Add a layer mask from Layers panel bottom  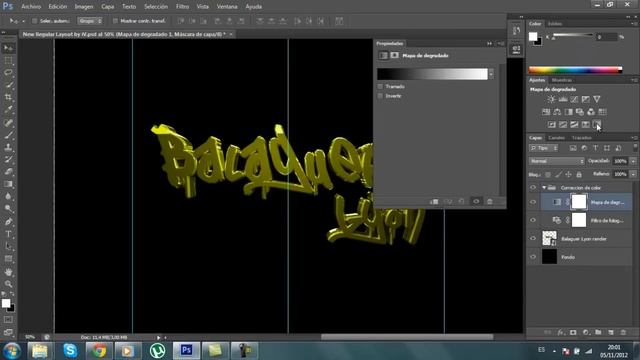pyautogui.click(x=573, y=333)
